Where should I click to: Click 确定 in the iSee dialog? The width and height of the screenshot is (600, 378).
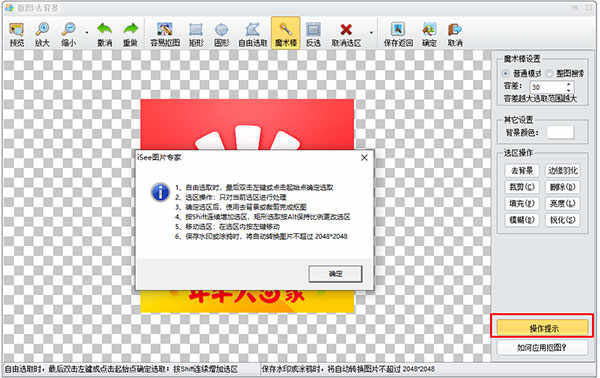click(x=335, y=274)
